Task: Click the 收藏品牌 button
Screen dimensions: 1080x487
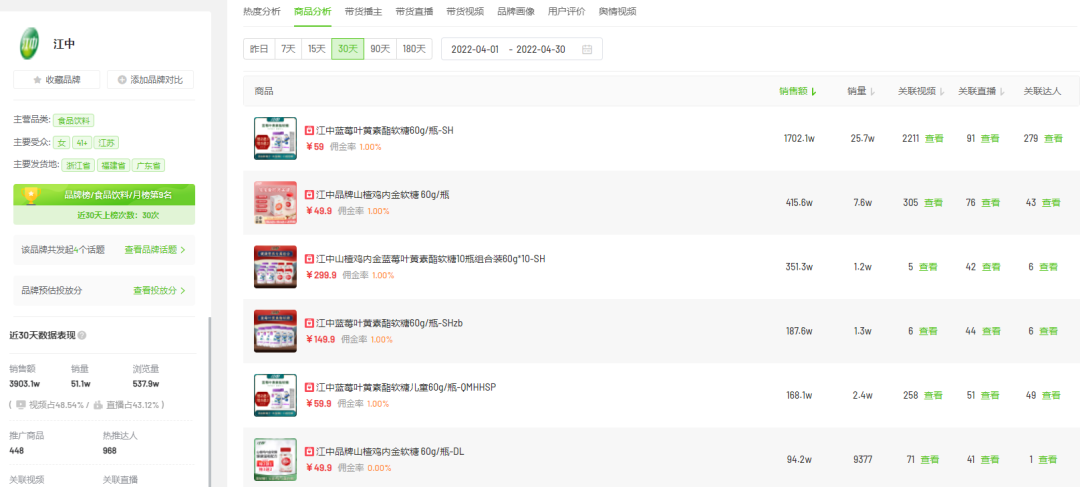Action: click(x=56, y=80)
